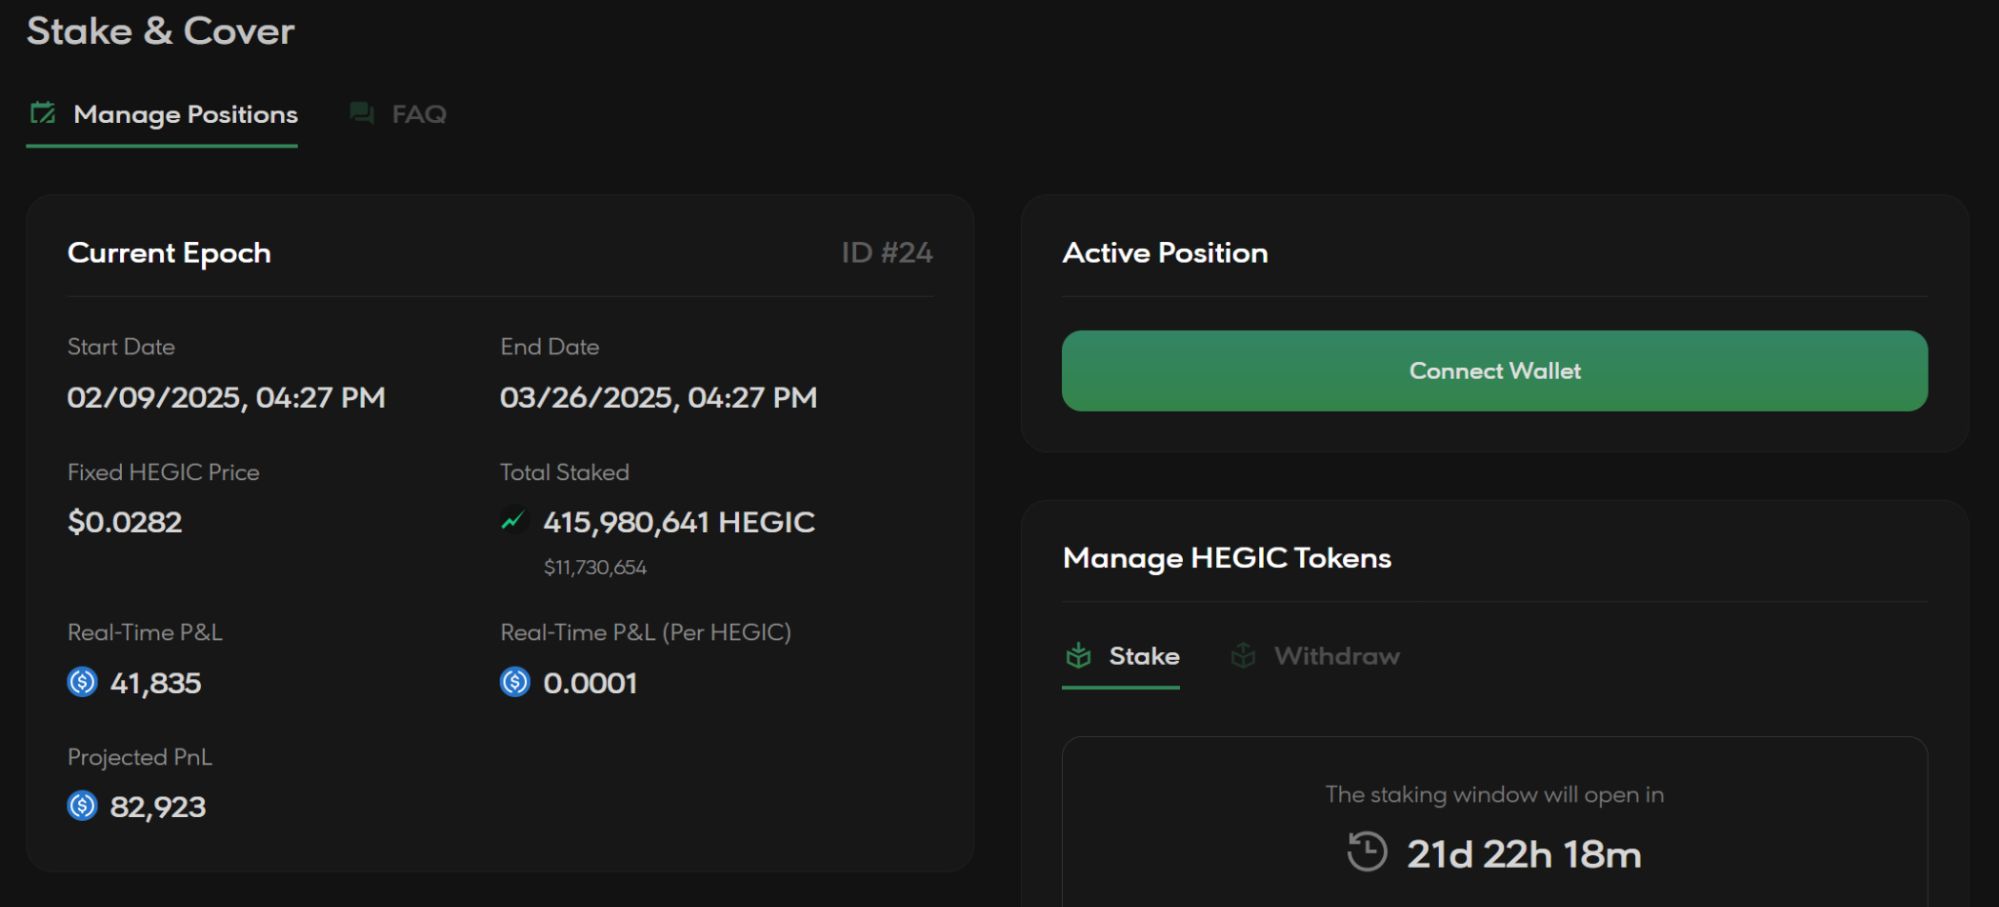This screenshot has width=1999, height=907.
Task: Click the Fixed HEGIC Price $0.0282 value
Action: [x=125, y=522]
